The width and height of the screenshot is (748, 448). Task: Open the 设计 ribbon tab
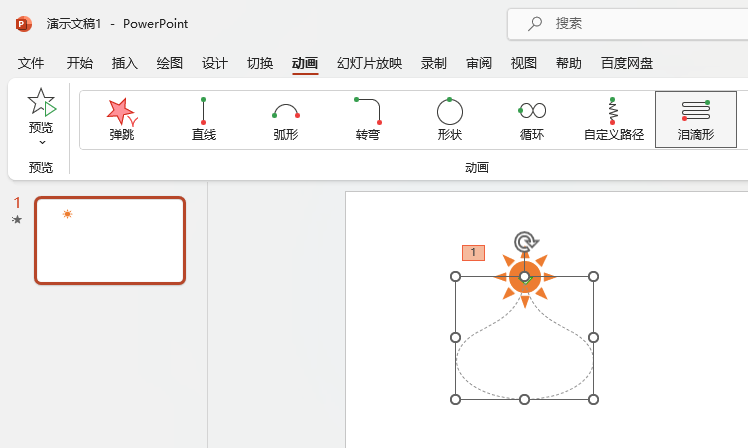click(215, 63)
